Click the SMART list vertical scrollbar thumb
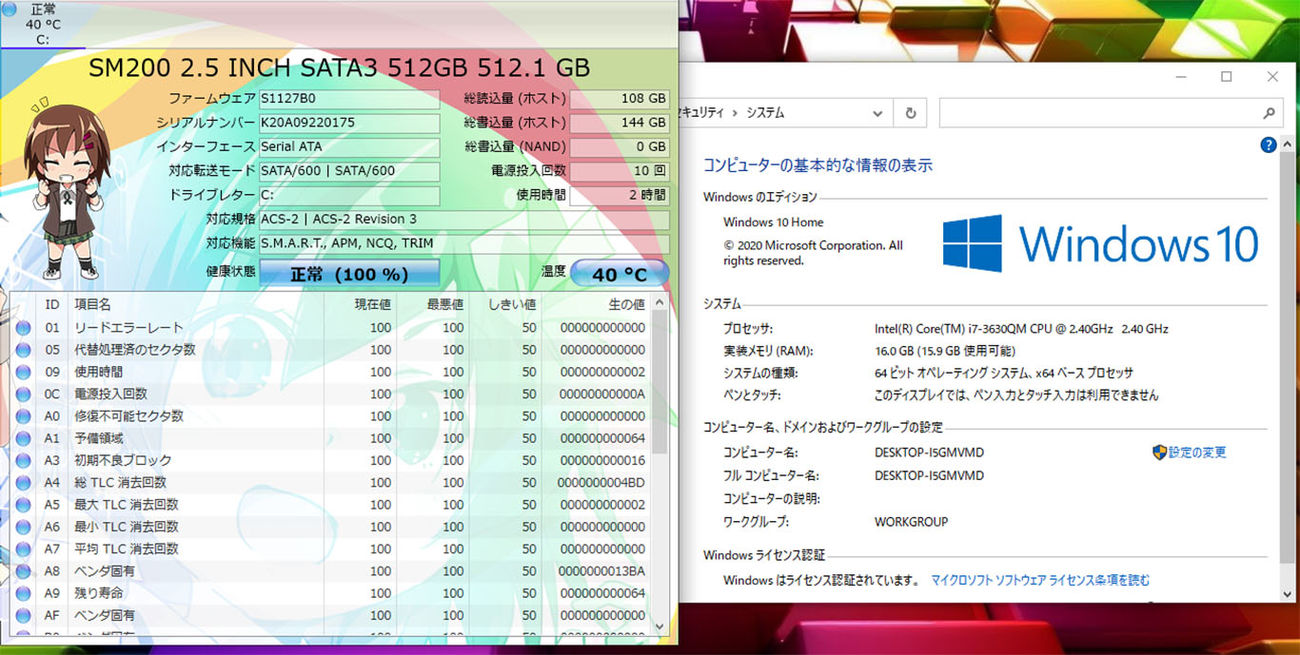This screenshot has width=1300, height=655. point(660,382)
